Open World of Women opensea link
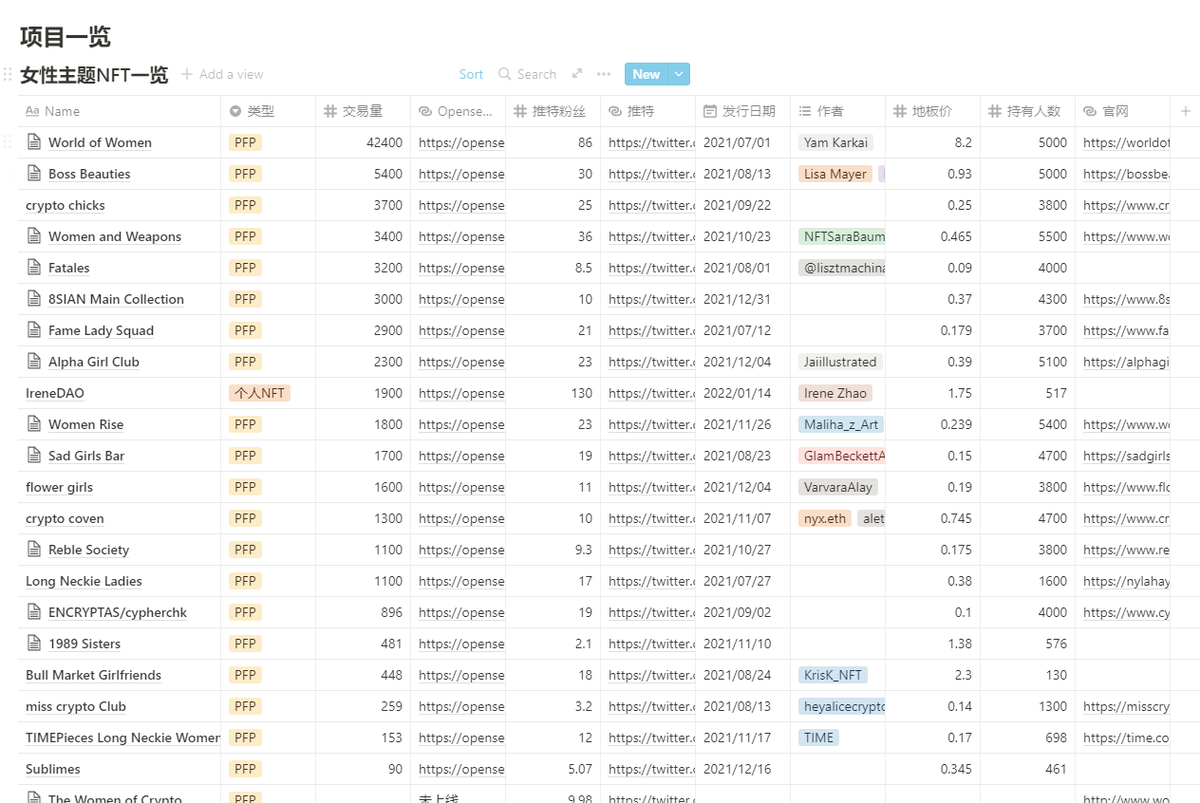Image resolution: width=1200 pixels, height=803 pixels. point(461,142)
